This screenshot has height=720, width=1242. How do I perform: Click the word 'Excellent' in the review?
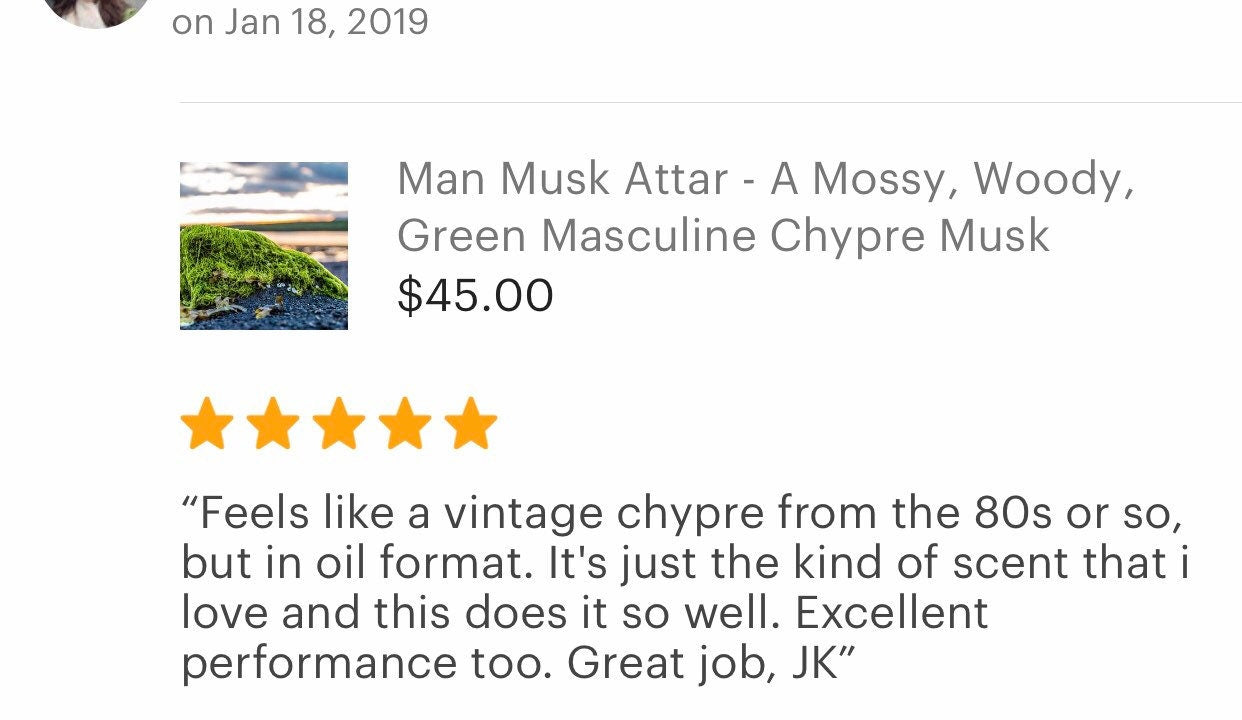pyautogui.click(x=892, y=613)
